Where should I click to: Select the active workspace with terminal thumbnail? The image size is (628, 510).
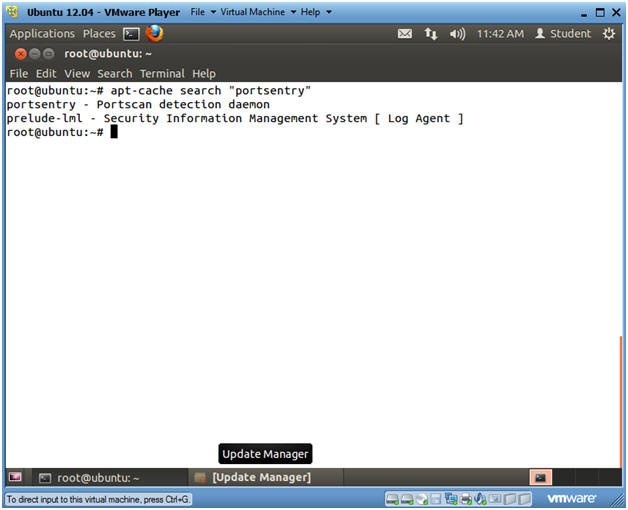click(541, 478)
